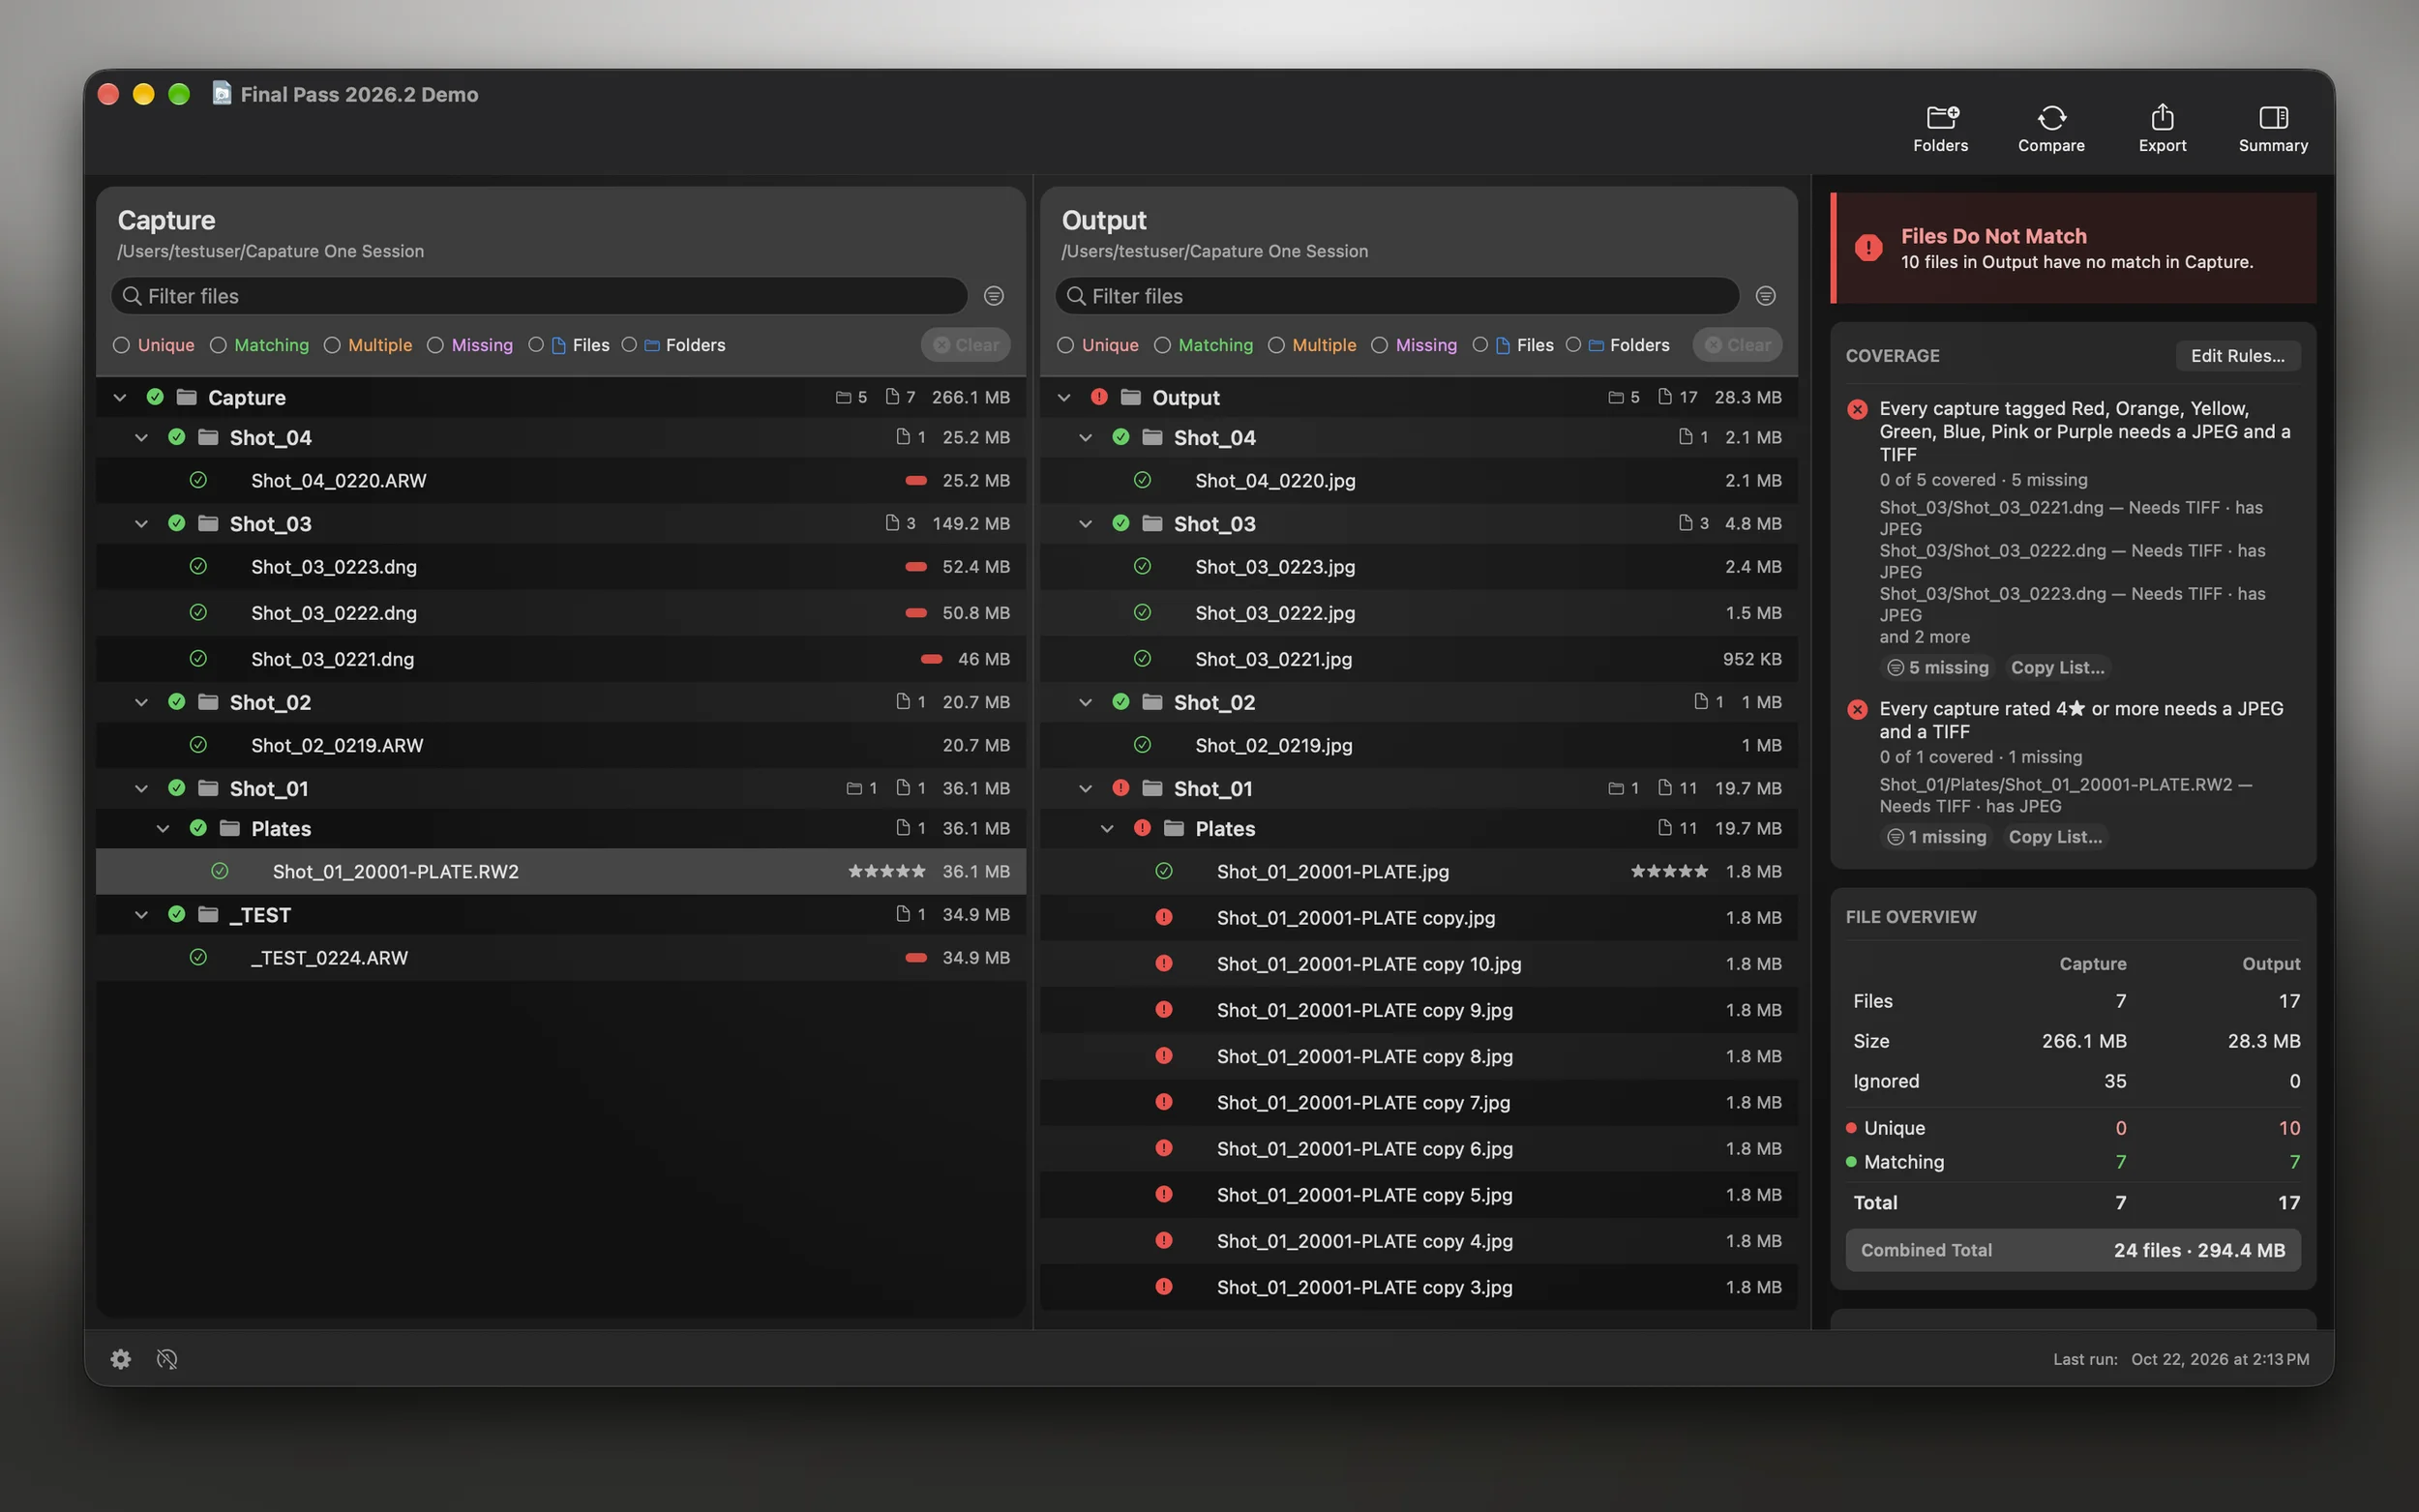Select Shot_02_0219.jpg in Output pane
Screen dimensions: 2419x1512
(x=1418, y=745)
